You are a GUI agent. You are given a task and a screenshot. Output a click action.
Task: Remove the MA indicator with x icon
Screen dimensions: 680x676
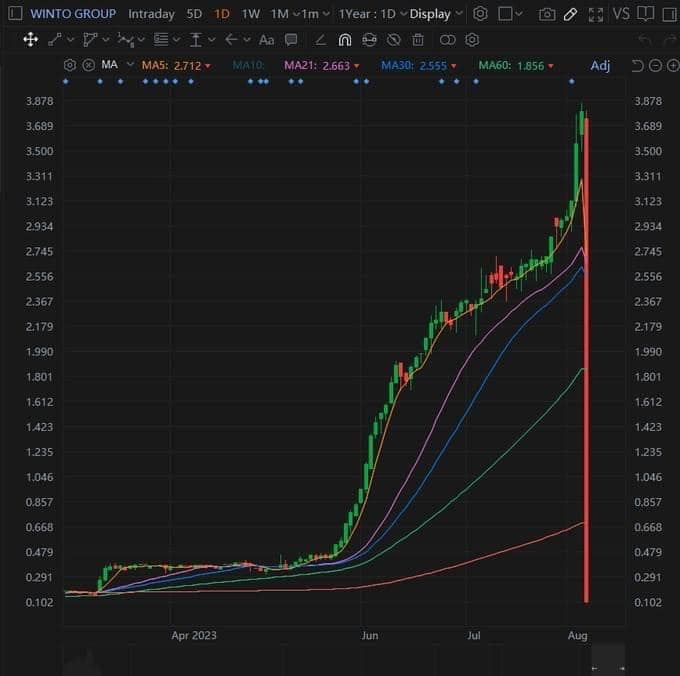coord(88,65)
